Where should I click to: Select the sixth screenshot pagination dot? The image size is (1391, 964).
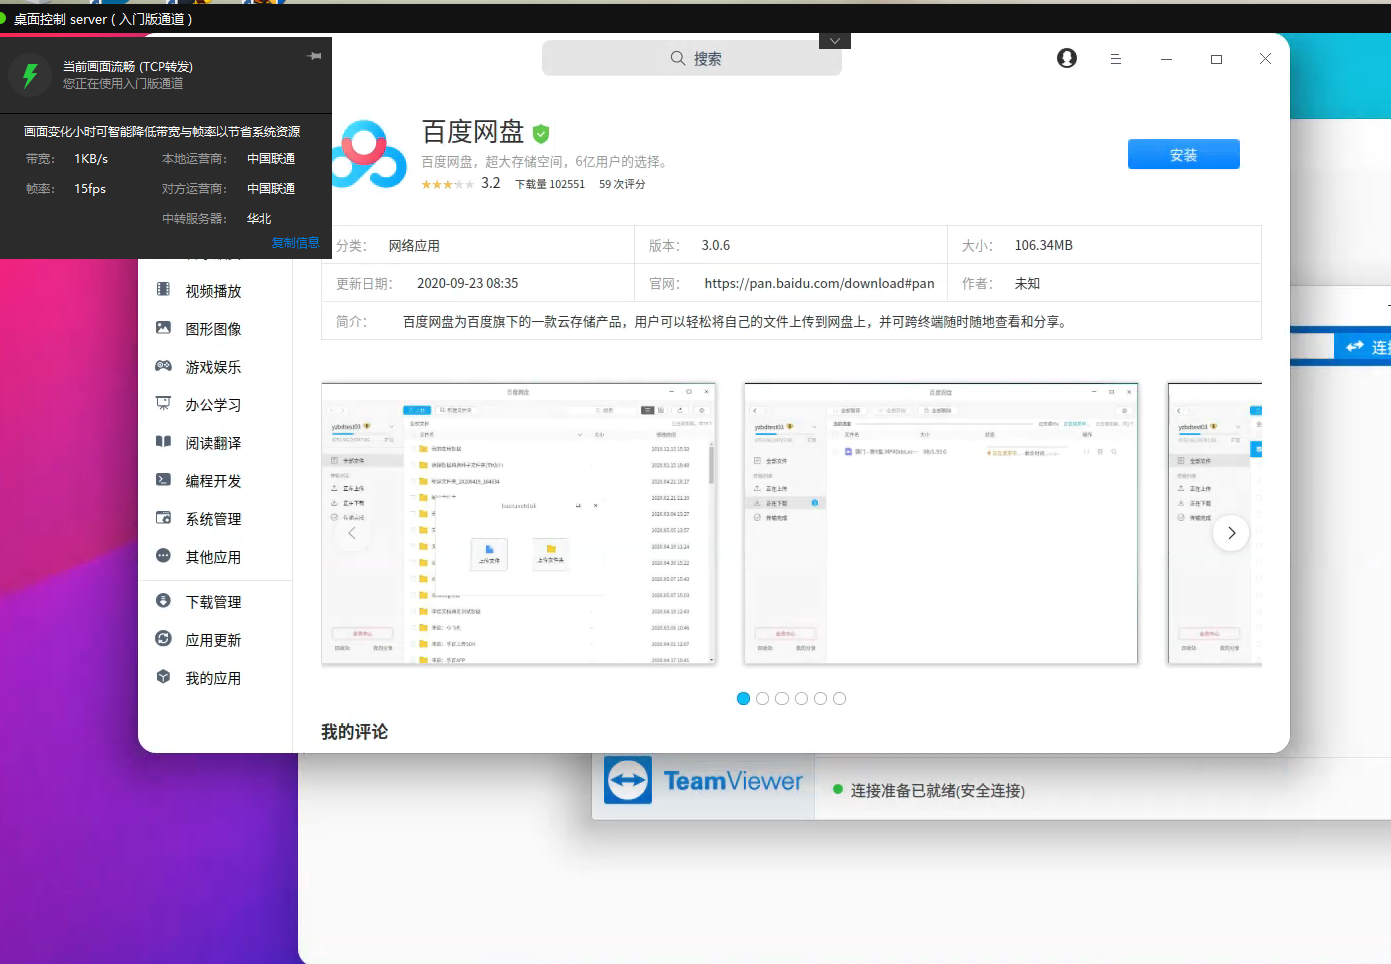pyautogui.click(x=839, y=699)
